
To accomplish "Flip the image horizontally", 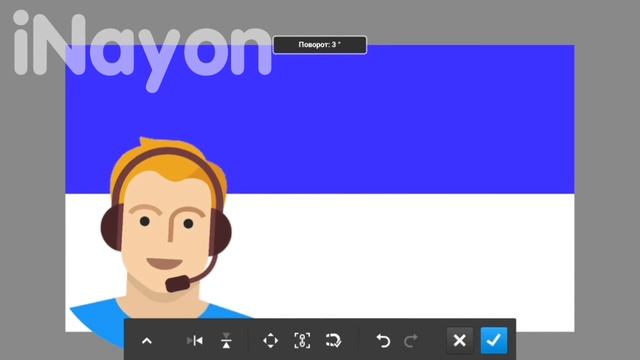I will point(195,340).
